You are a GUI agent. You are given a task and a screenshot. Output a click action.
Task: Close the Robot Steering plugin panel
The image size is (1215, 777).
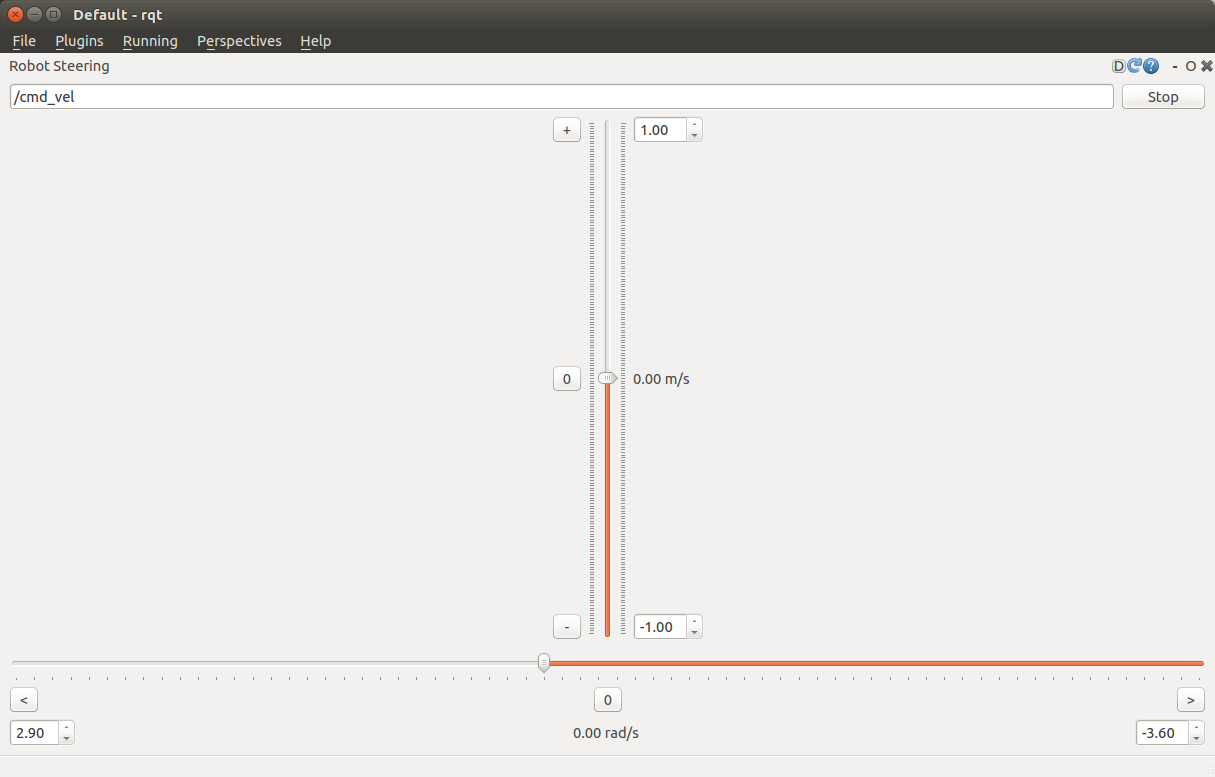pos(1206,66)
